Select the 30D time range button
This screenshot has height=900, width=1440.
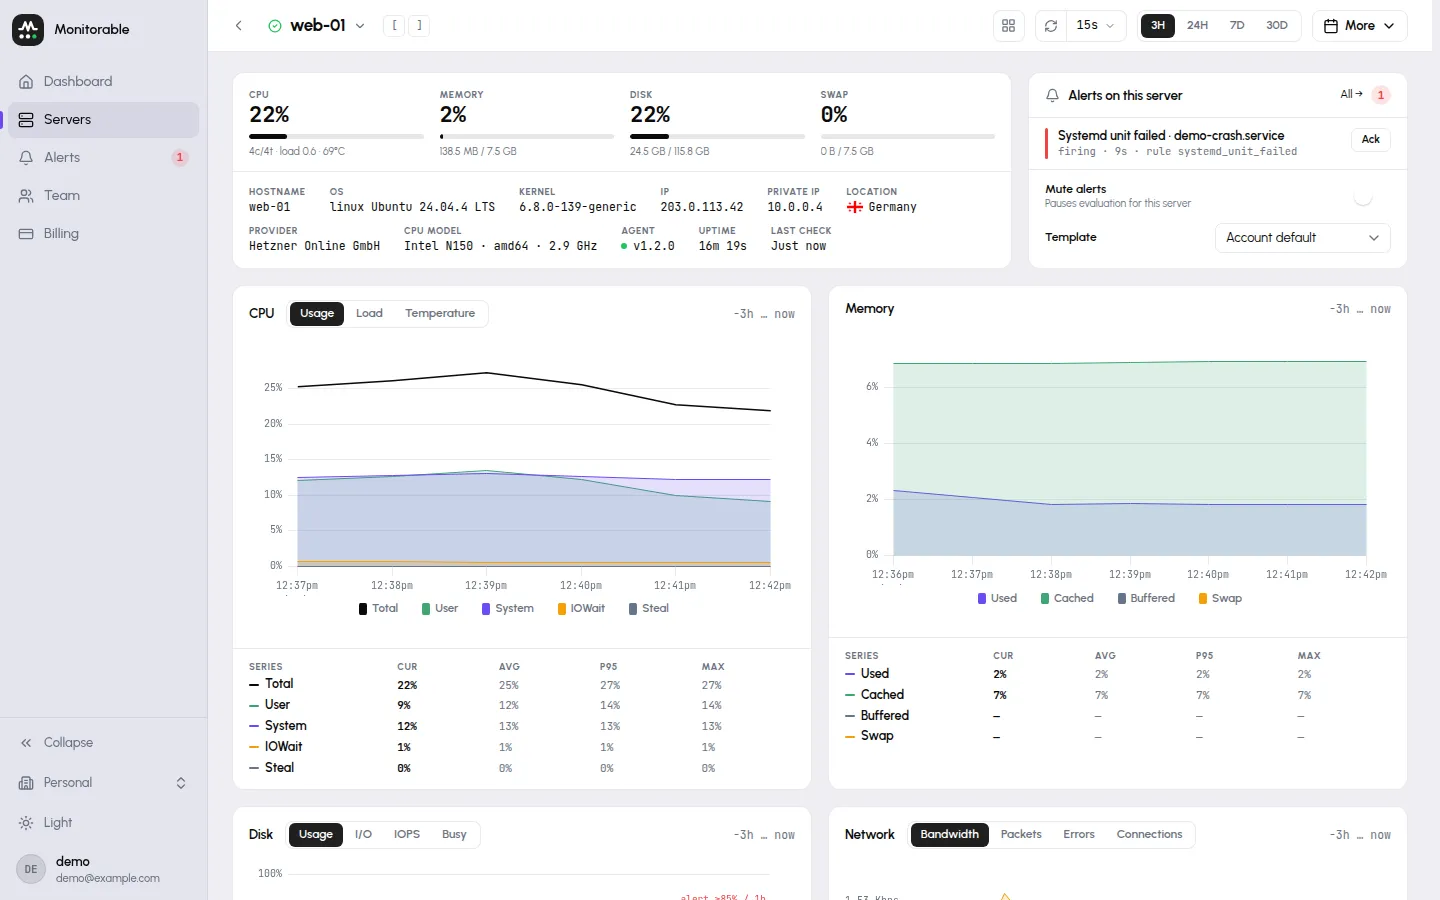pyautogui.click(x=1277, y=26)
